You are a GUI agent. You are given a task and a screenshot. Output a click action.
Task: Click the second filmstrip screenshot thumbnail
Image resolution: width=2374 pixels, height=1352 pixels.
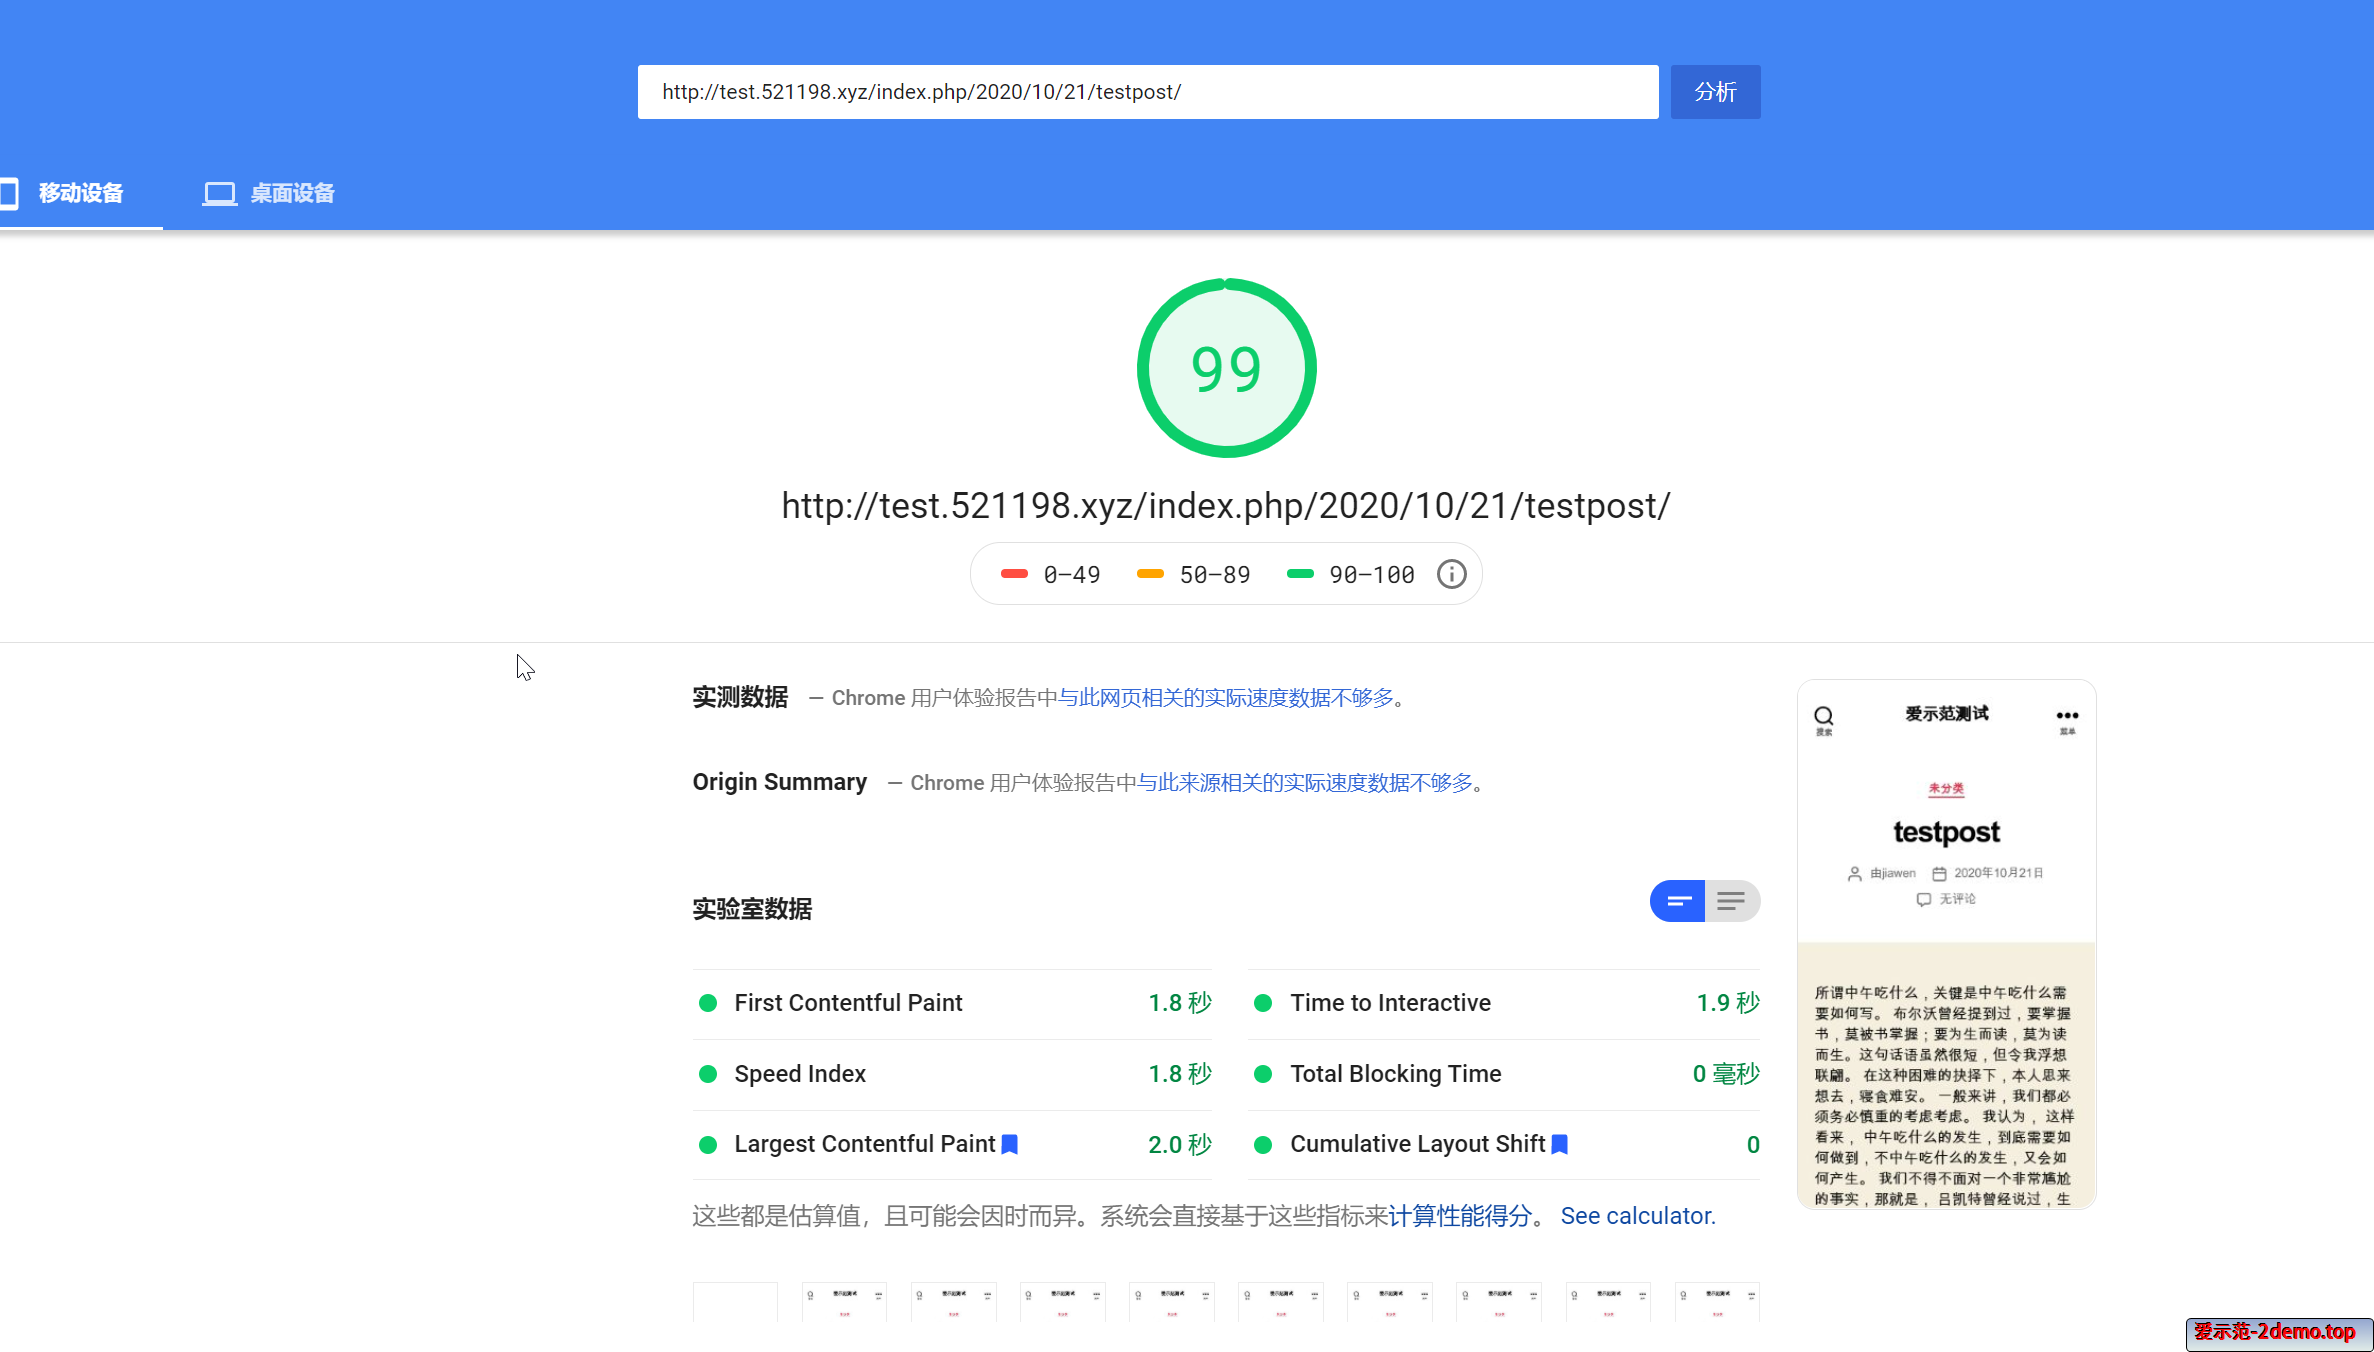point(843,1301)
